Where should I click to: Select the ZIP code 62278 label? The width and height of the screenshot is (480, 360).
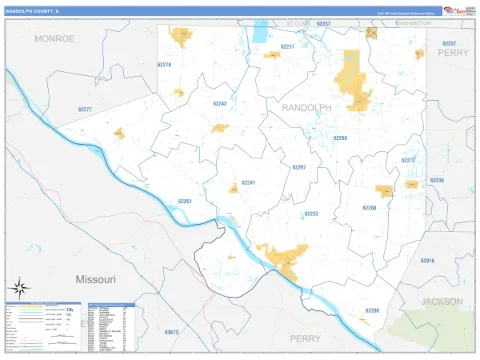pos(164,65)
